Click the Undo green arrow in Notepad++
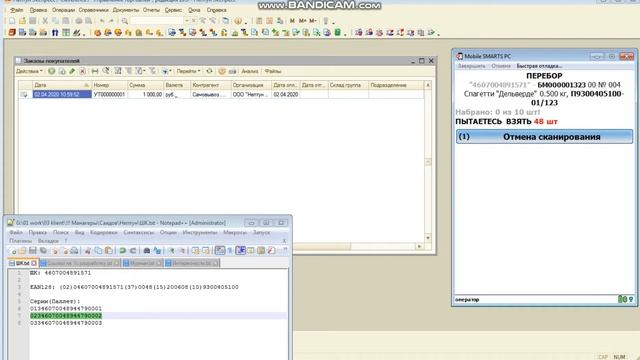Viewport: 640px width, 360px height. pyautogui.click(x=122, y=251)
